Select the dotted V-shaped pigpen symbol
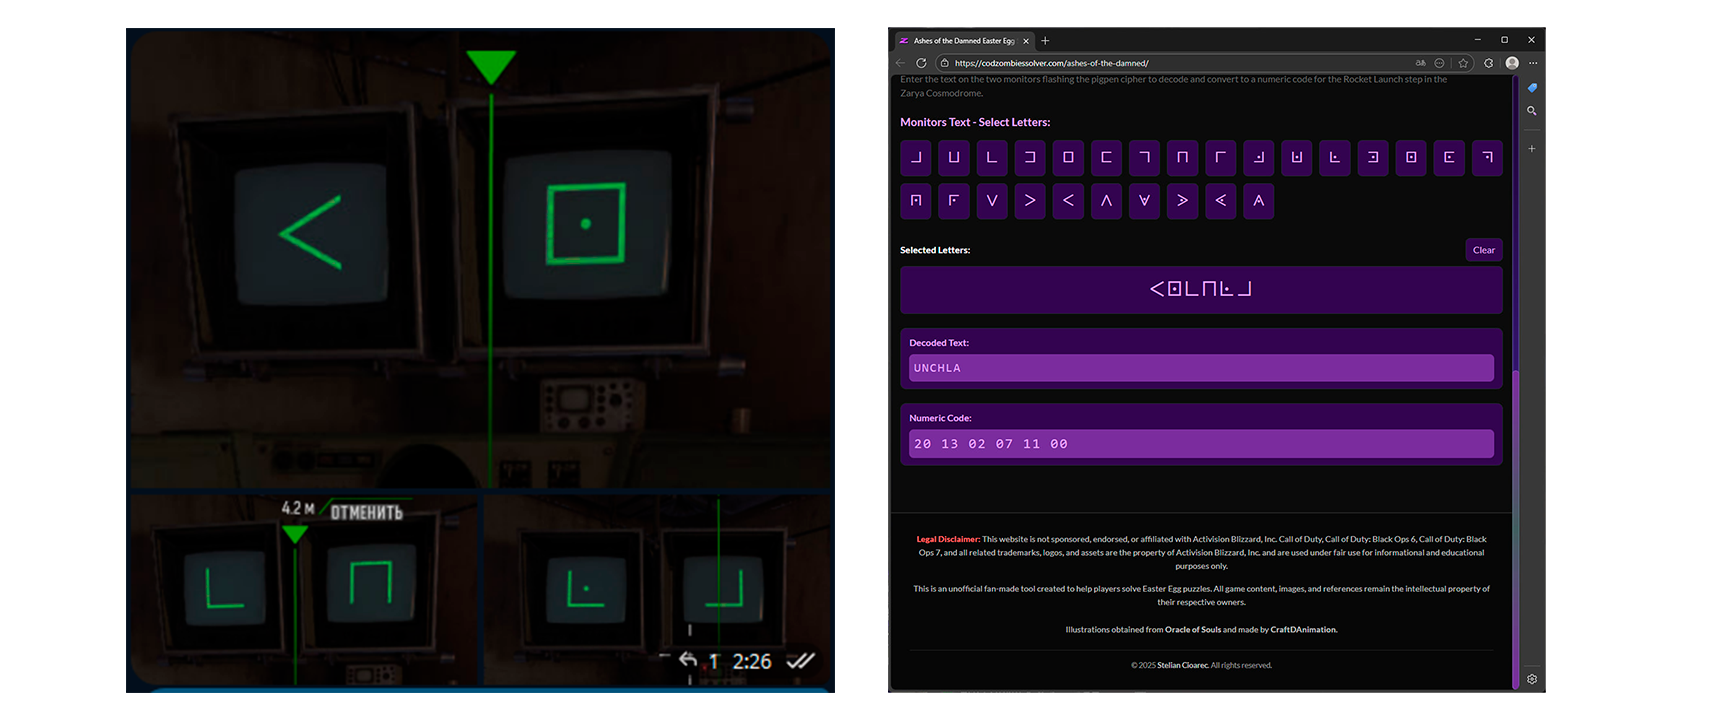 [1144, 200]
